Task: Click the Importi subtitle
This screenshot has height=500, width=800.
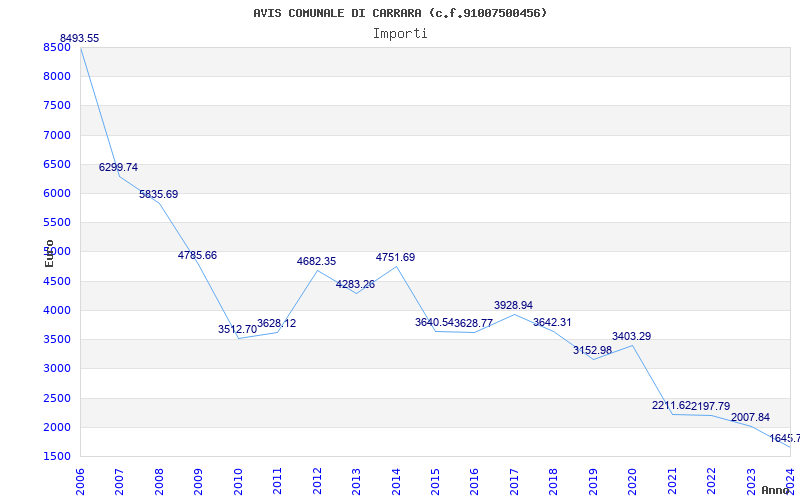Action: [400, 34]
